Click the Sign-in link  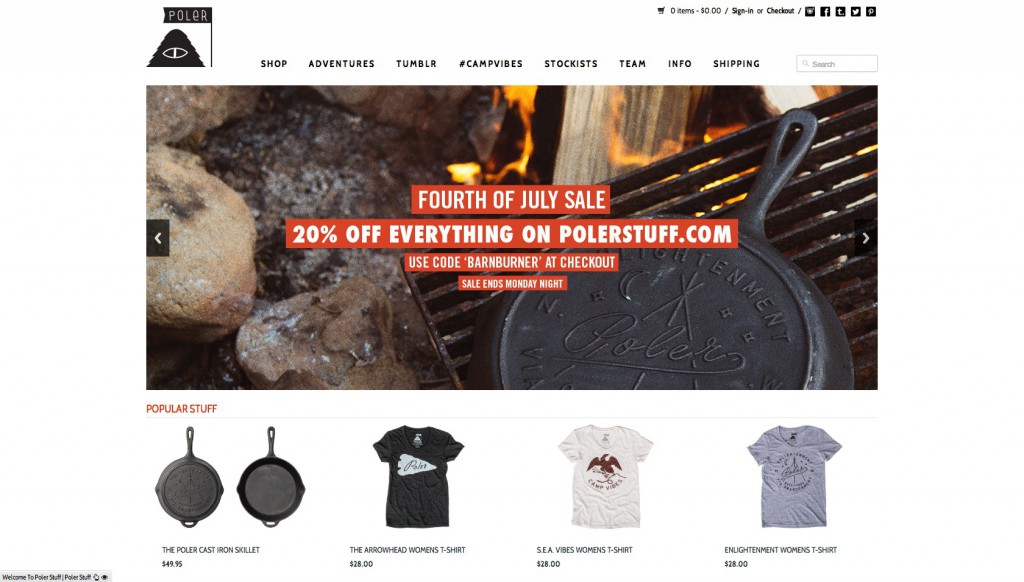(743, 11)
